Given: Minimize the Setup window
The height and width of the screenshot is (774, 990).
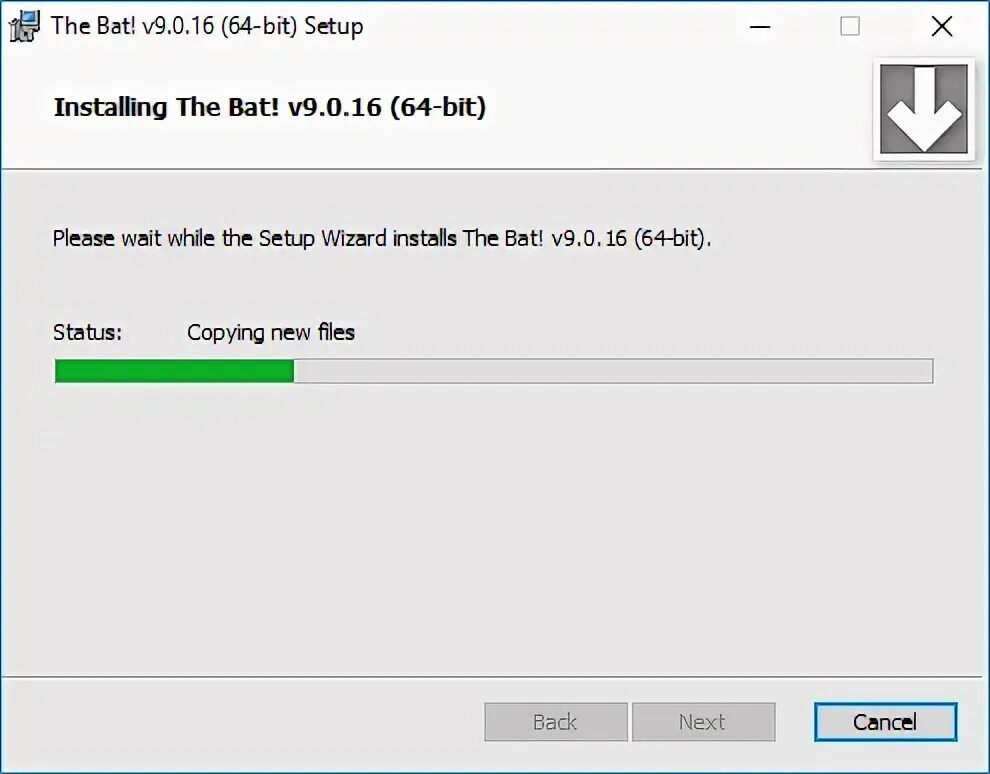Looking at the screenshot, I should click(760, 27).
